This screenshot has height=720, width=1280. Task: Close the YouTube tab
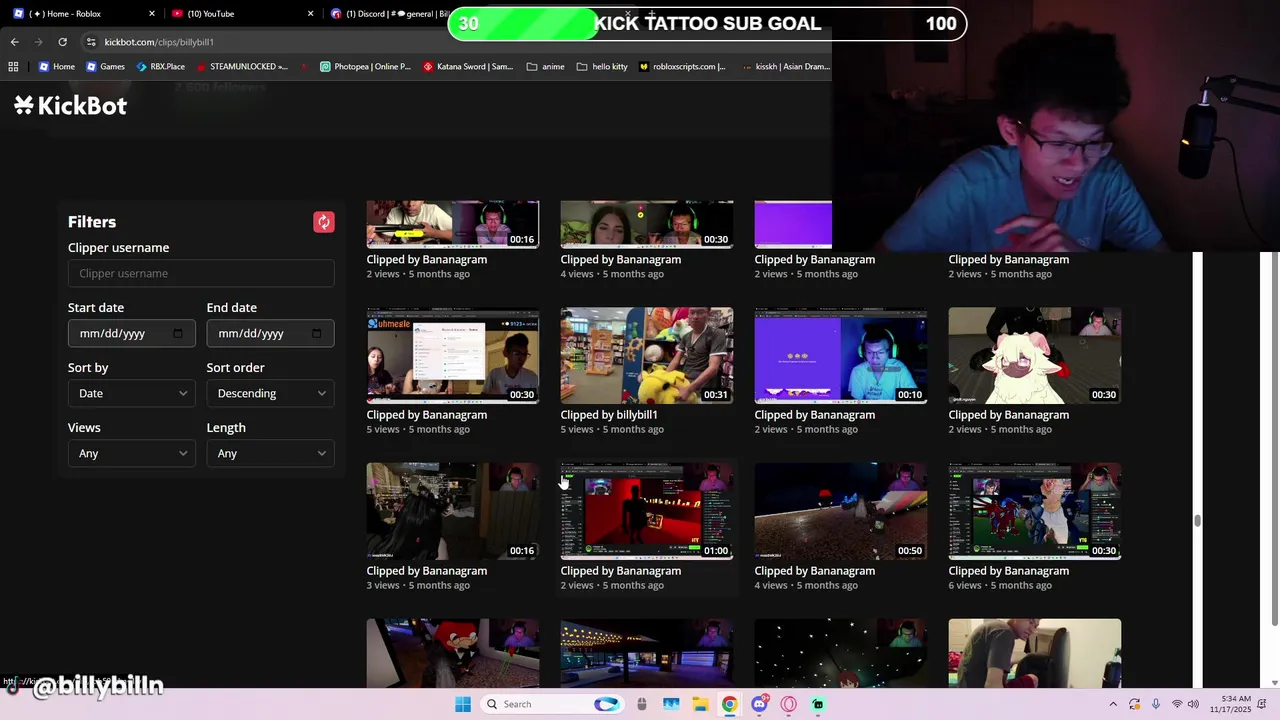[x=310, y=14]
